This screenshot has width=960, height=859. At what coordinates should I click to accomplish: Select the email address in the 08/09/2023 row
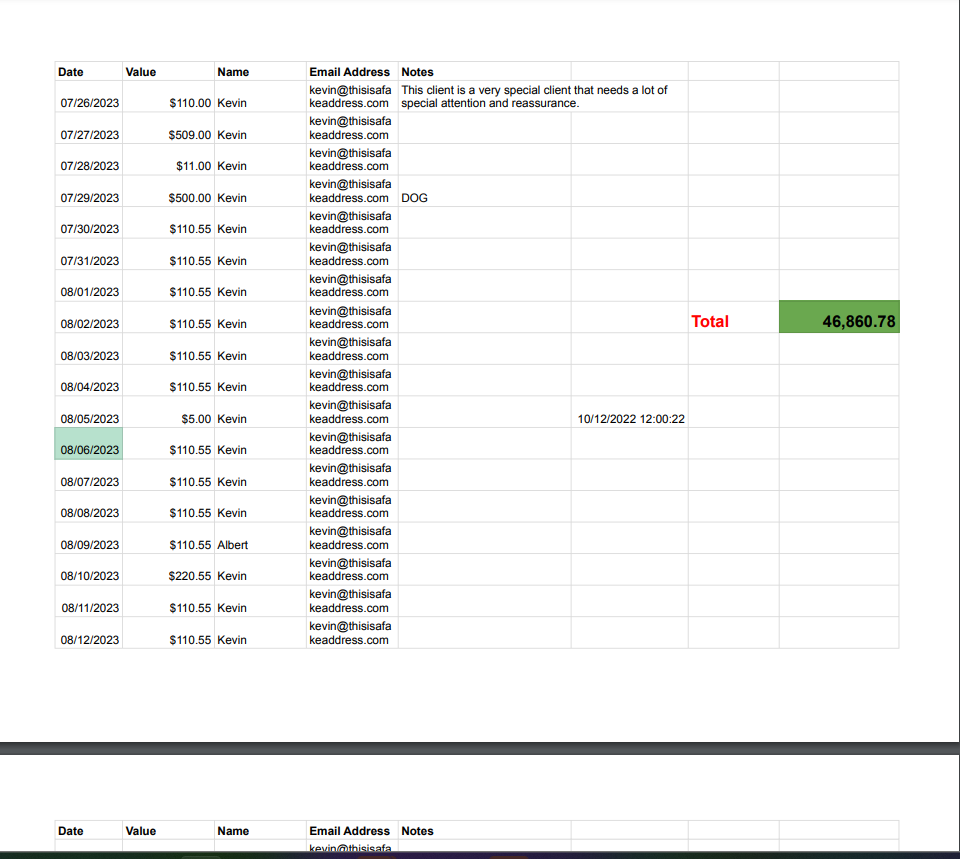click(x=350, y=538)
